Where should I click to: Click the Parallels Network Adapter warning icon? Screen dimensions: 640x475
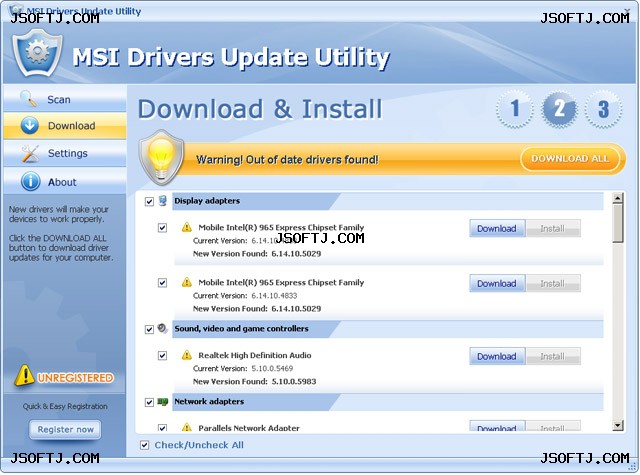[x=187, y=428]
